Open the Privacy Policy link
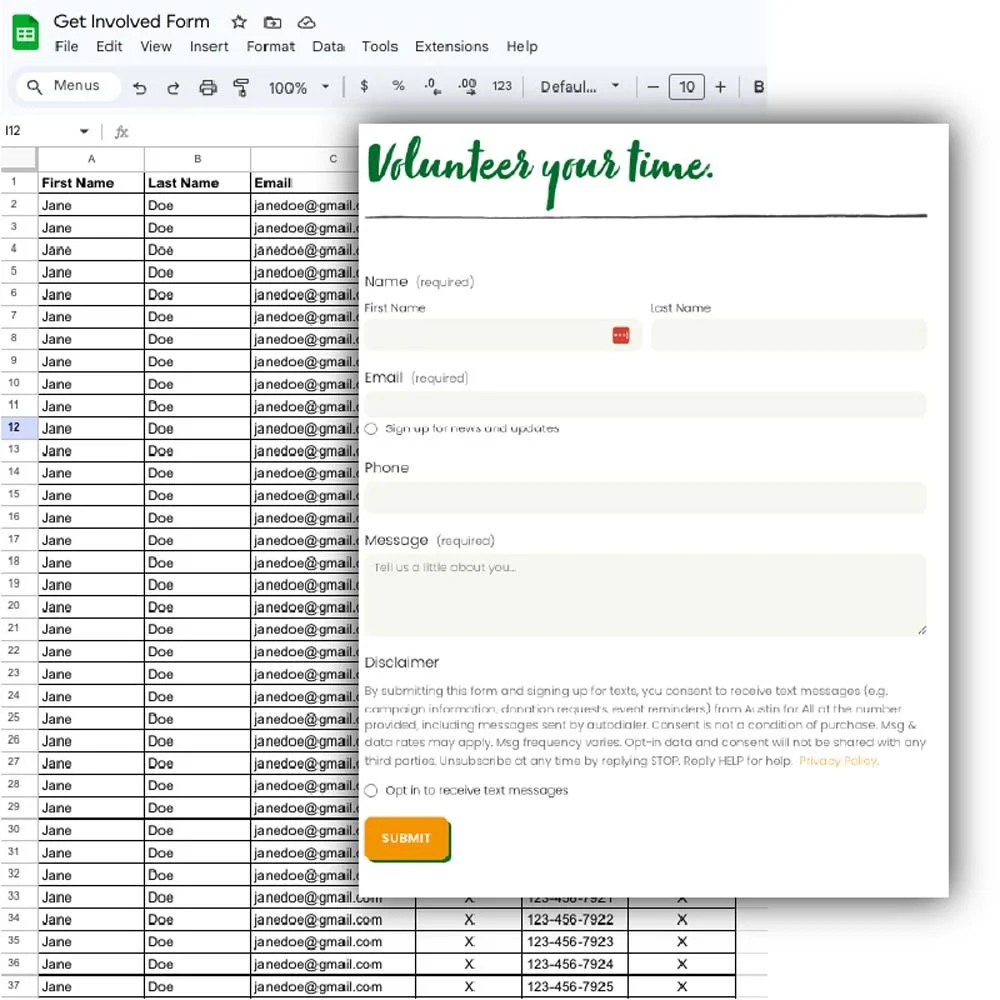The height and width of the screenshot is (1000, 1000). point(838,761)
